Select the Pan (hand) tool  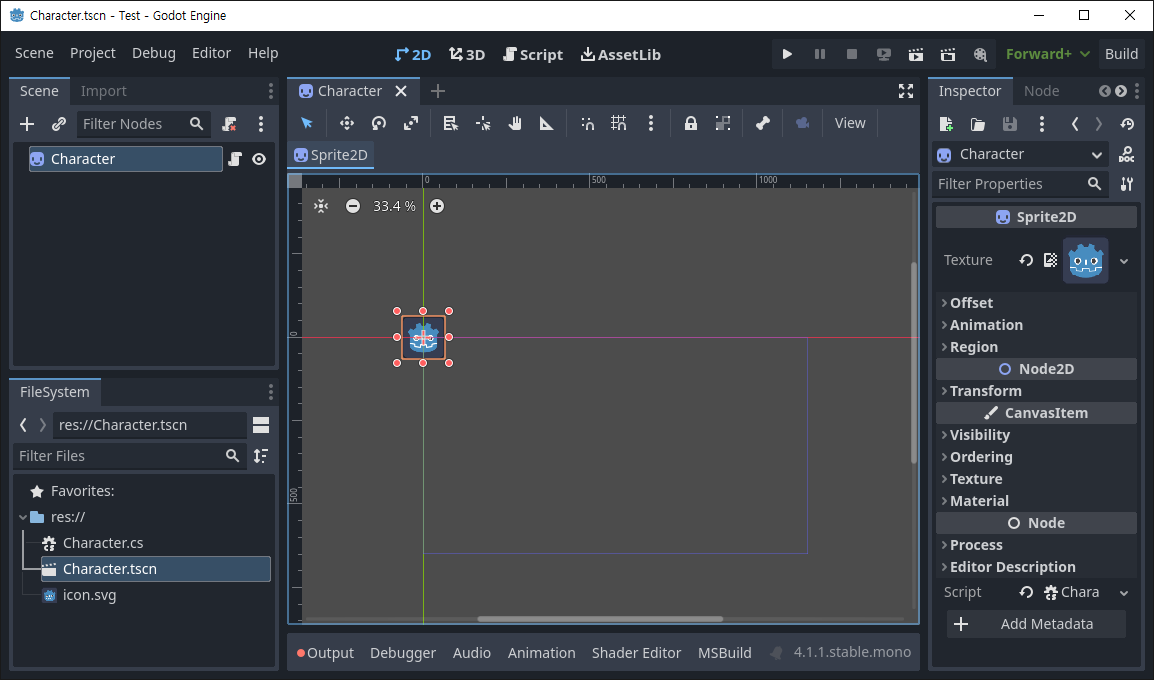coord(515,123)
